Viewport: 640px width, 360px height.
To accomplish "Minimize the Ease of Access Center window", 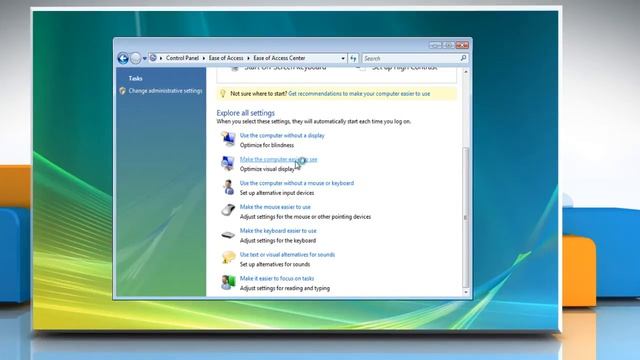I will point(435,45).
